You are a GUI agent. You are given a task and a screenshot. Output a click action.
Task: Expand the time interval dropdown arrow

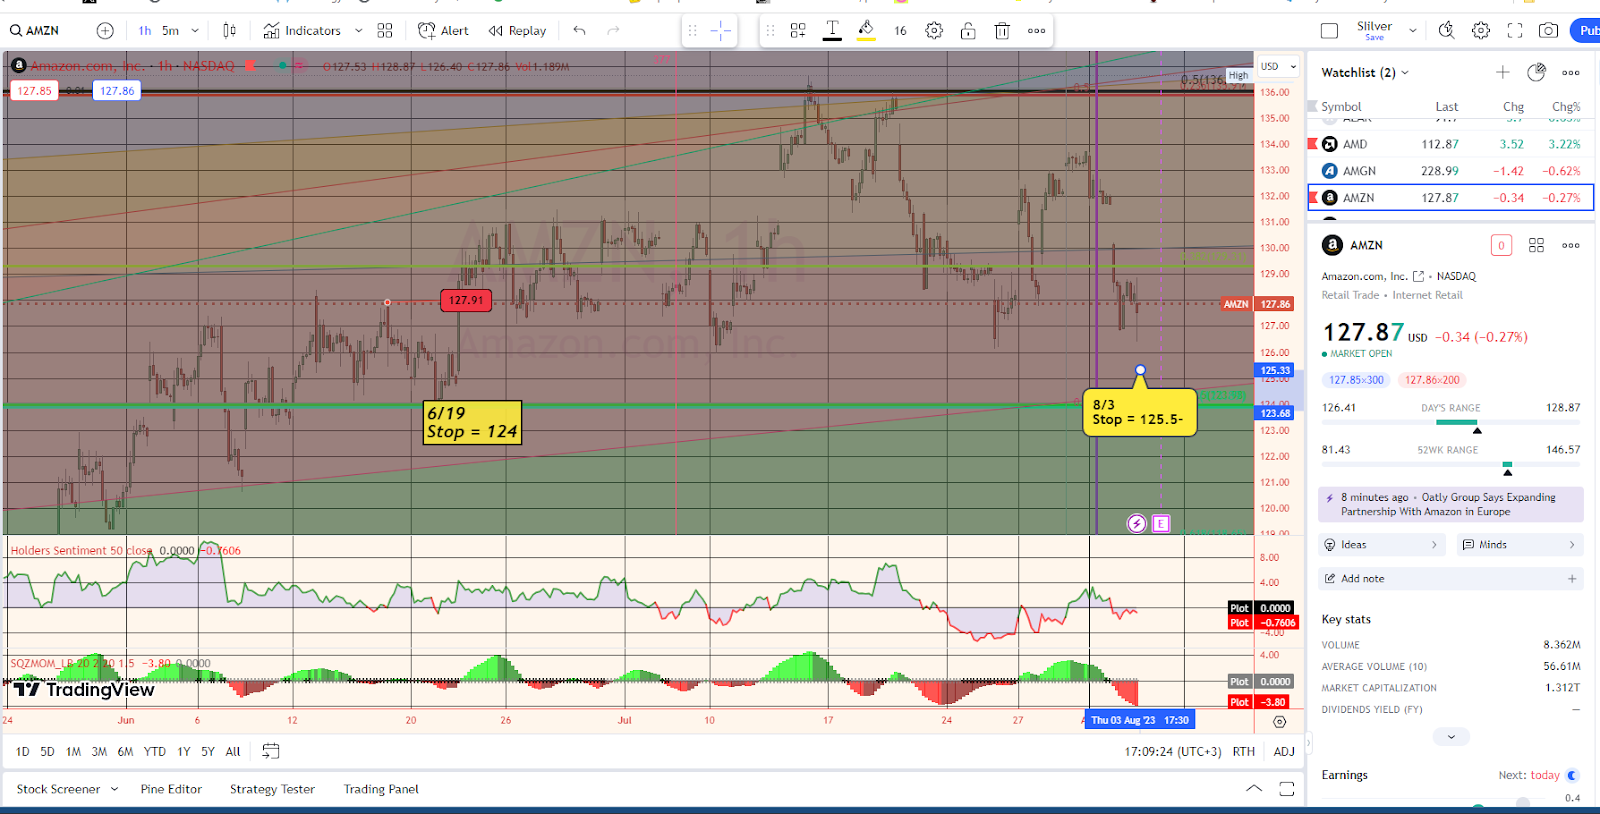point(195,31)
